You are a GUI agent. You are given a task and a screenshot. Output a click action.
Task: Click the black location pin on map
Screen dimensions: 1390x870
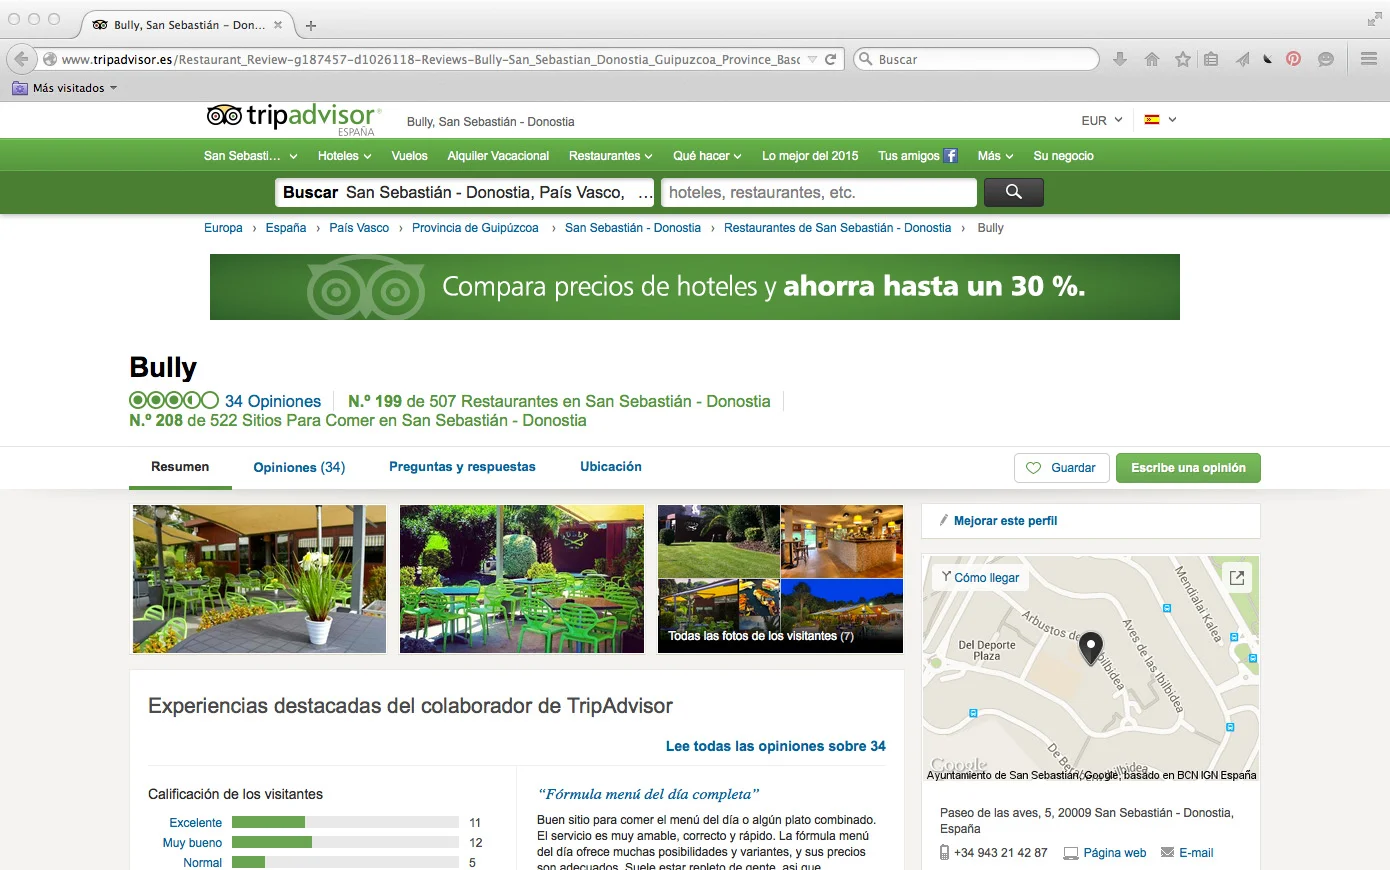click(x=1091, y=649)
